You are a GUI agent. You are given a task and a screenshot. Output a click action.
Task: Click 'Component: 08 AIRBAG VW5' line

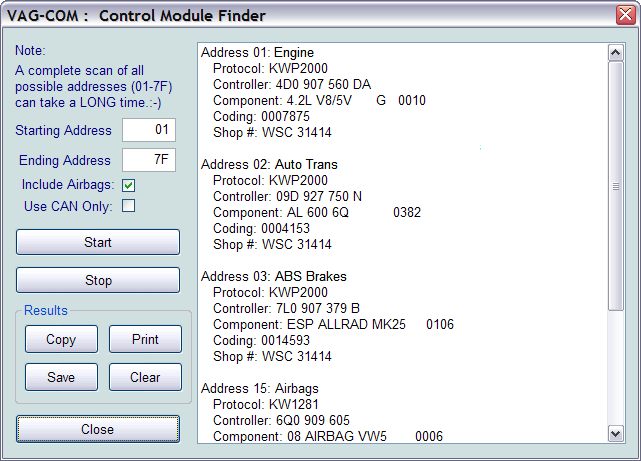click(x=328, y=436)
